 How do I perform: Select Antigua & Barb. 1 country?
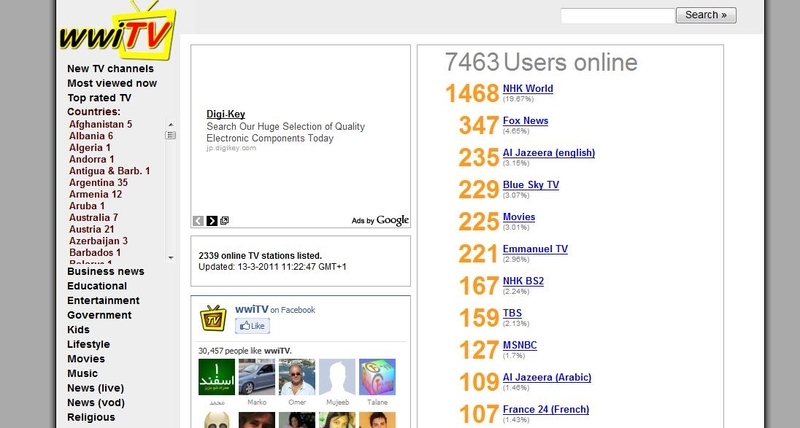click(x=110, y=171)
